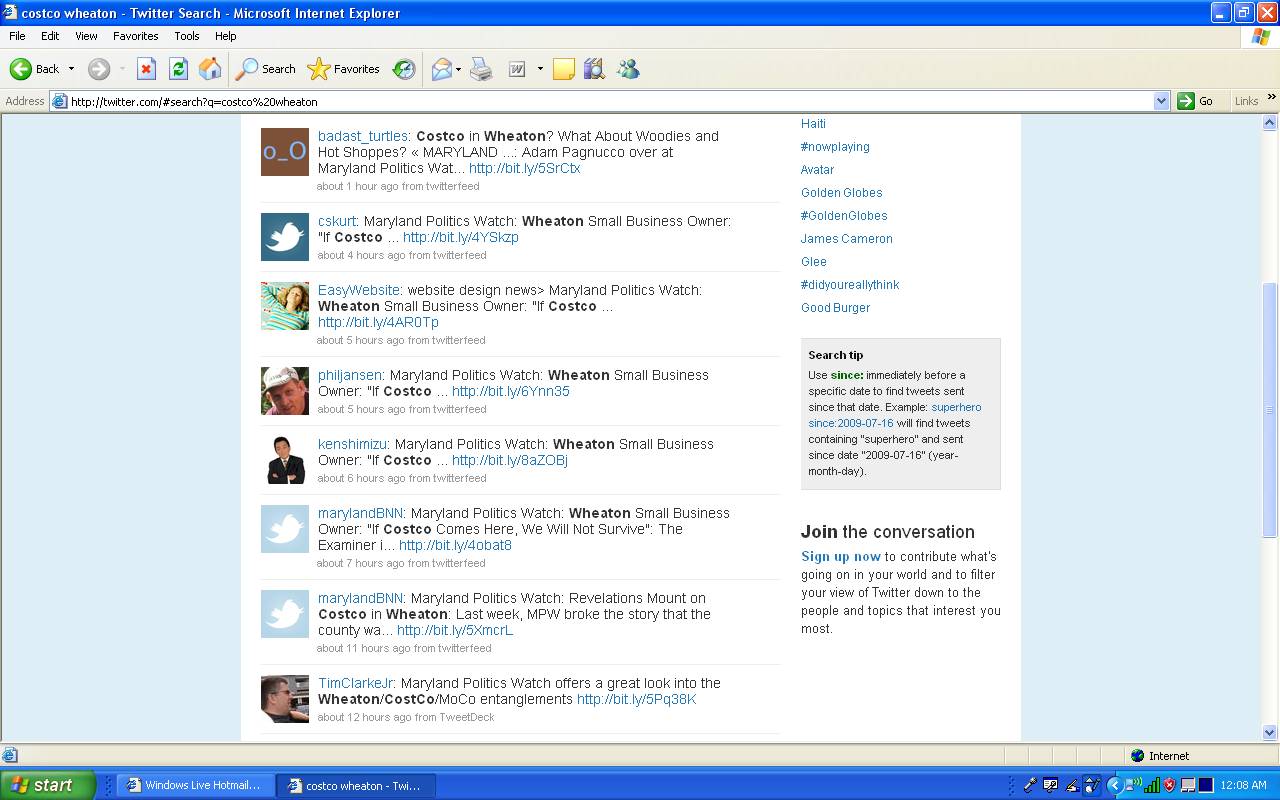
Task: Open the Search pane from the toolbar
Action: coord(265,69)
